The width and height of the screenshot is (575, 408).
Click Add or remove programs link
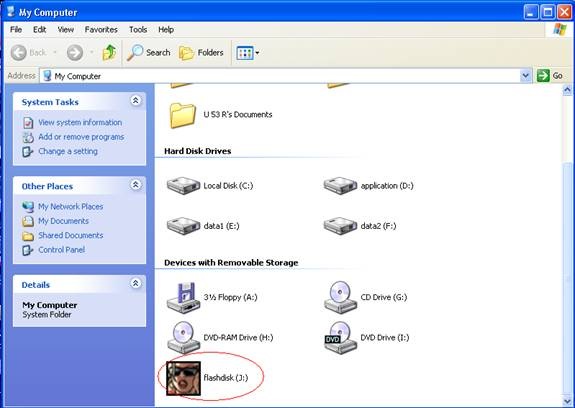pyautogui.click(x=81, y=137)
